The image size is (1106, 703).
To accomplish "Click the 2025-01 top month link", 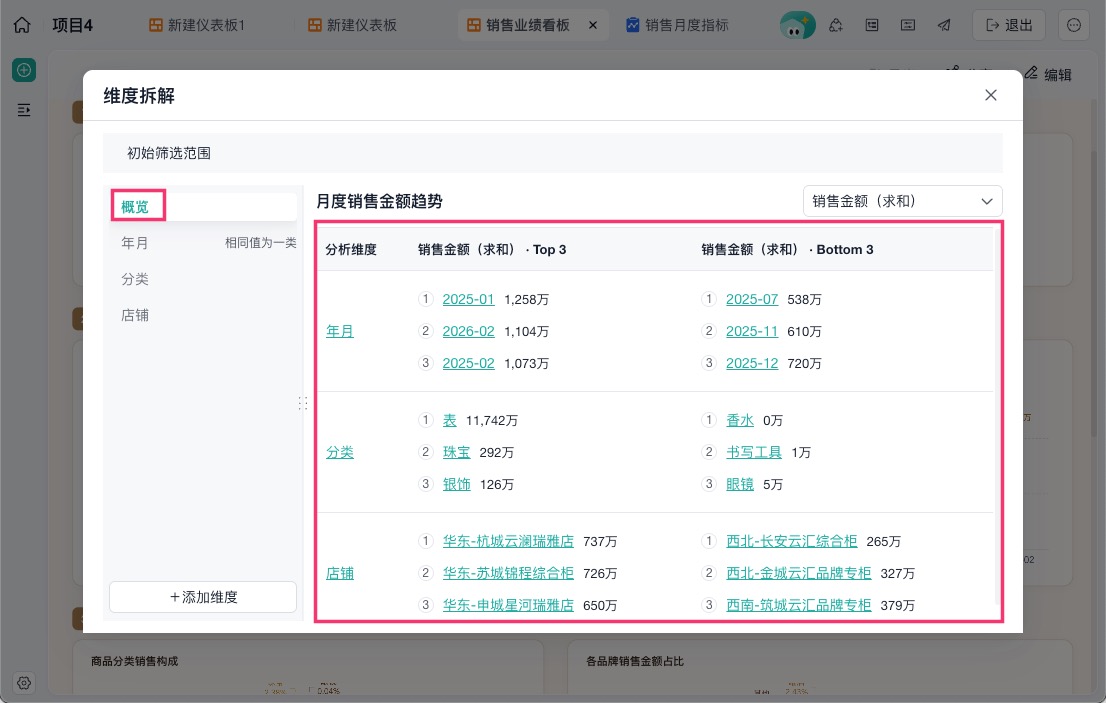I will (x=468, y=300).
